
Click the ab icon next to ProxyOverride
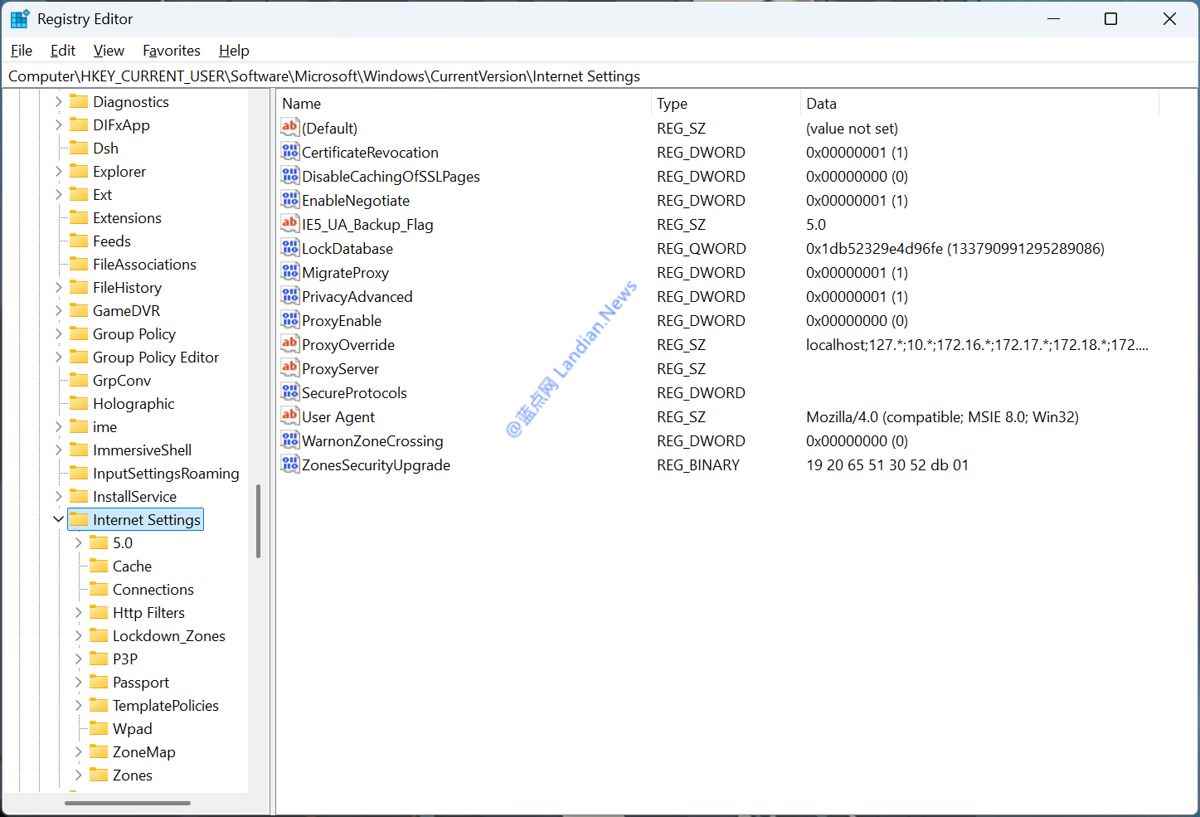(x=288, y=344)
